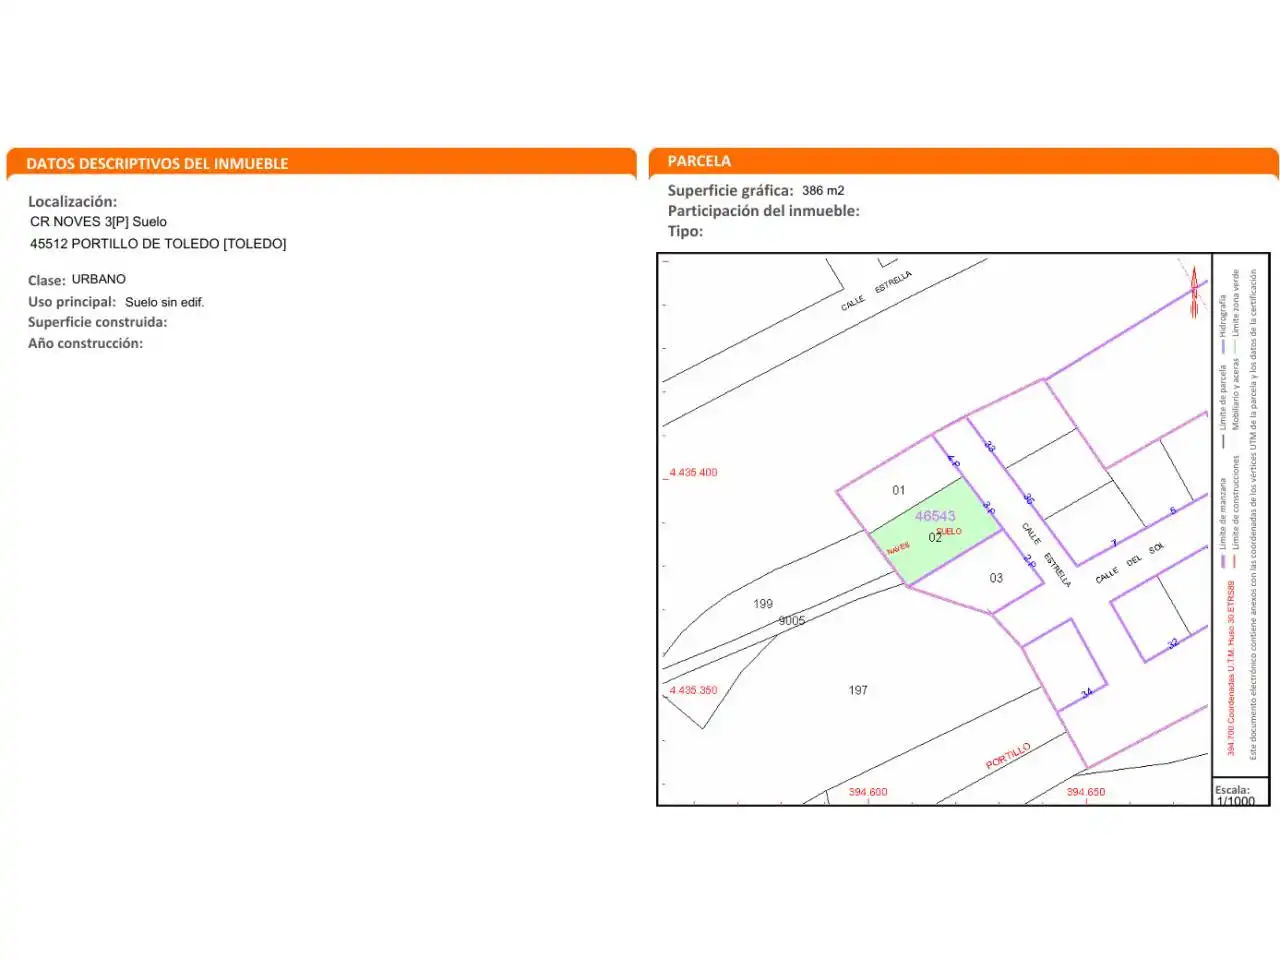Viewport: 1280px width, 960px height.
Task: Click the Límite zona verde legend entry
Action: (x=1235, y=310)
